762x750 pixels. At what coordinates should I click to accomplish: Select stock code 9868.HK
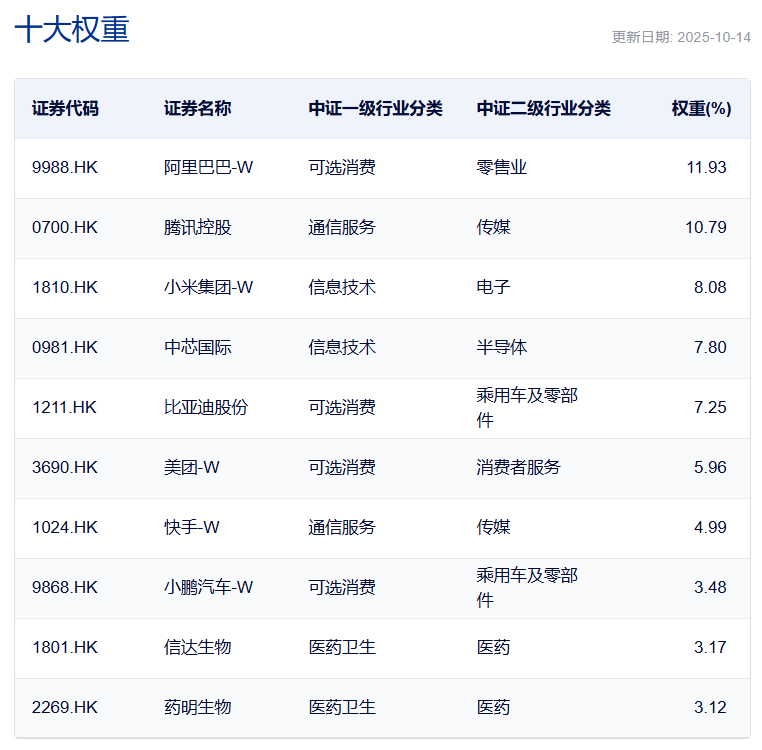[65, 588]
